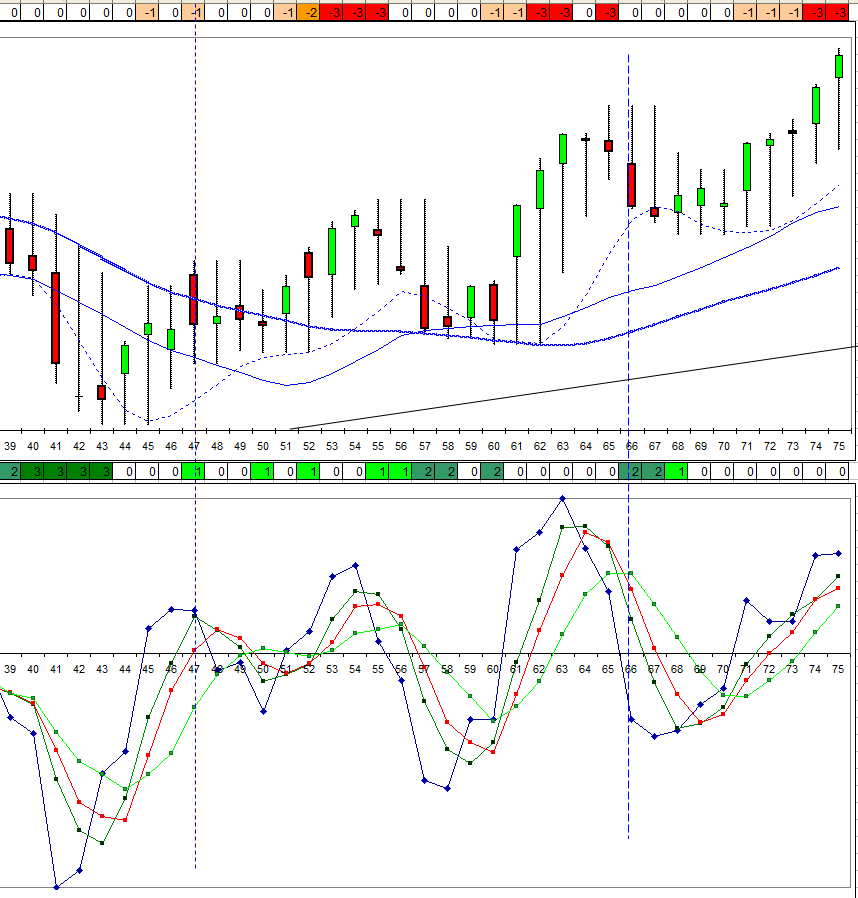
Task: Click the topmost green candle at bar 75
Action: 839,66
